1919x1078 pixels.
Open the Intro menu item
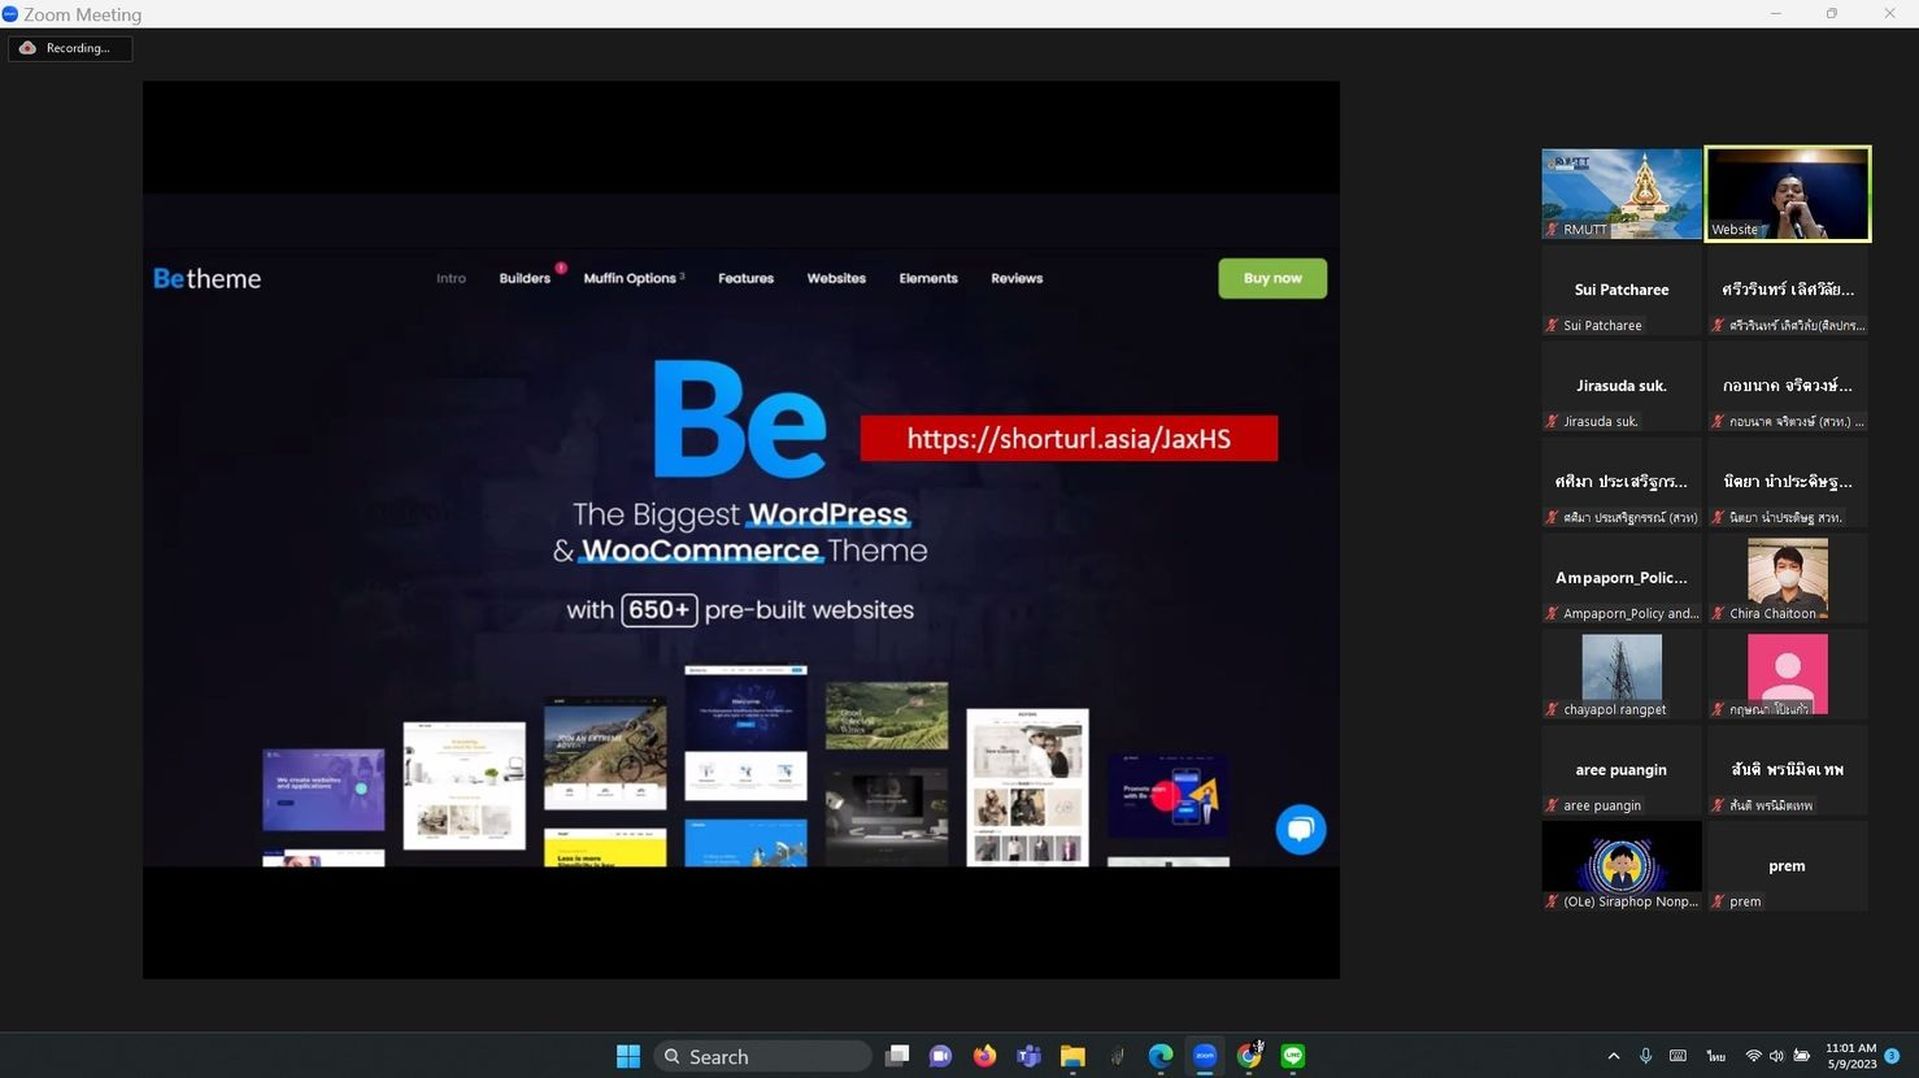[451, 278]
